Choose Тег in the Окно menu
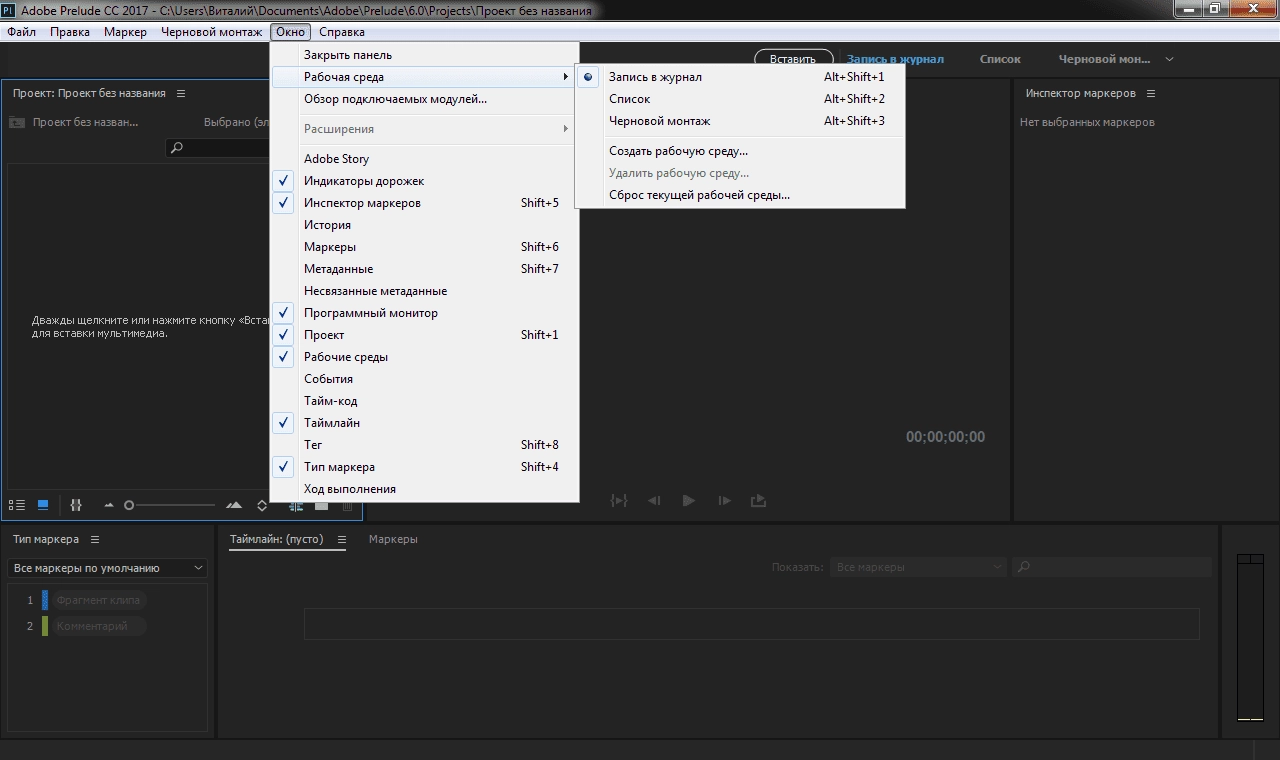 (424, 445)
